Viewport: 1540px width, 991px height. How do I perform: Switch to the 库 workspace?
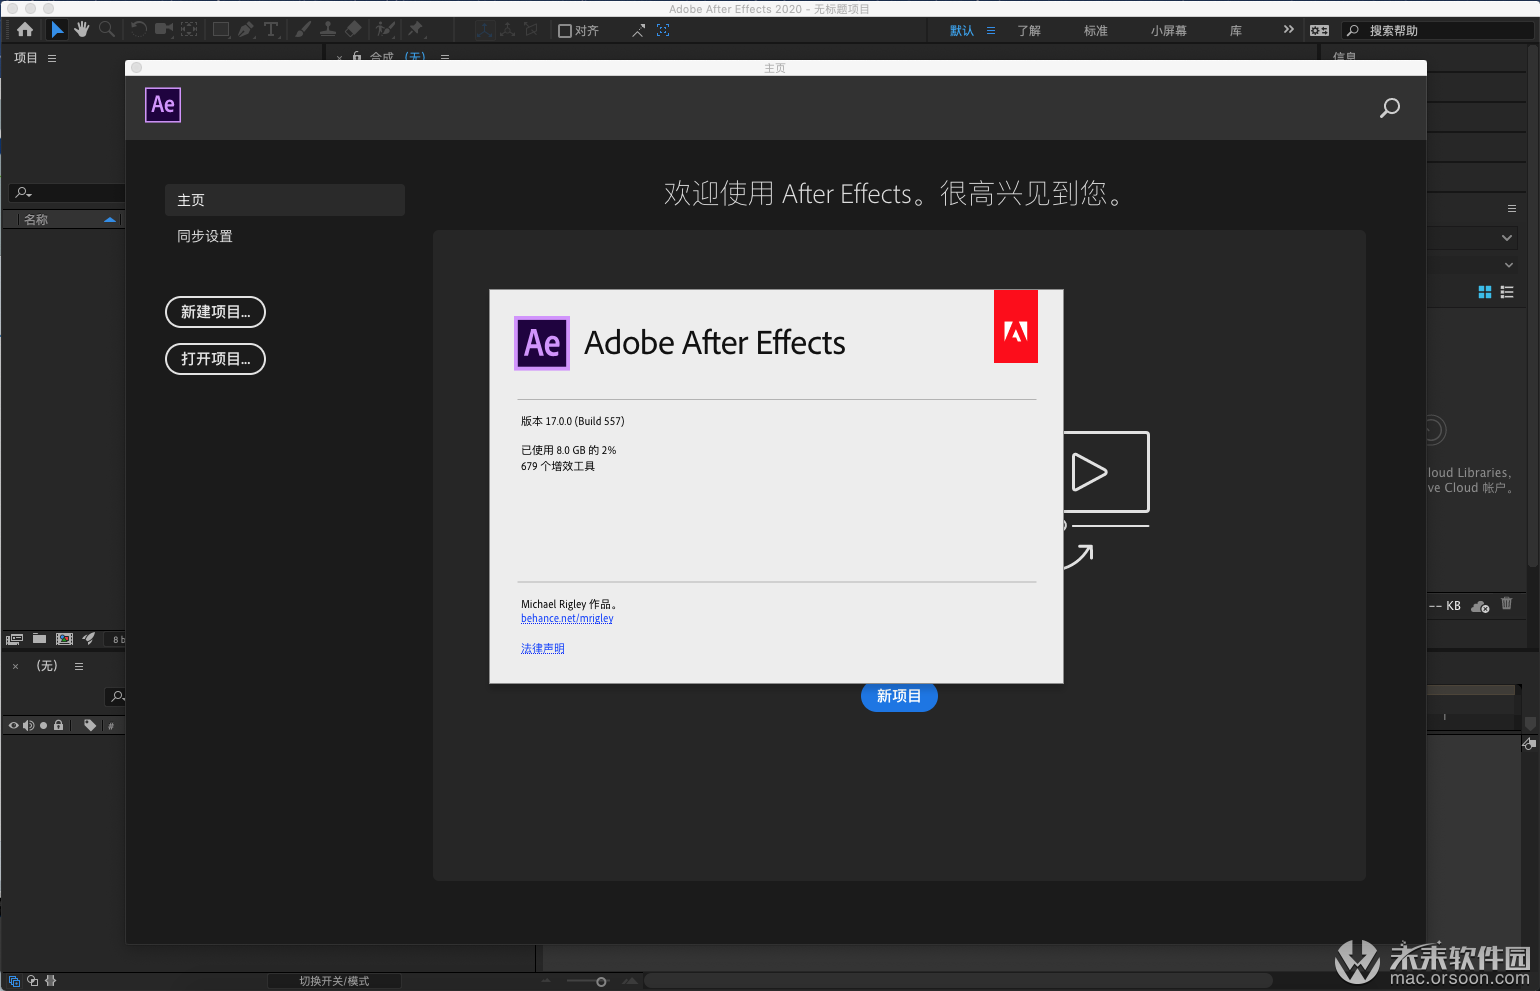1236,31
